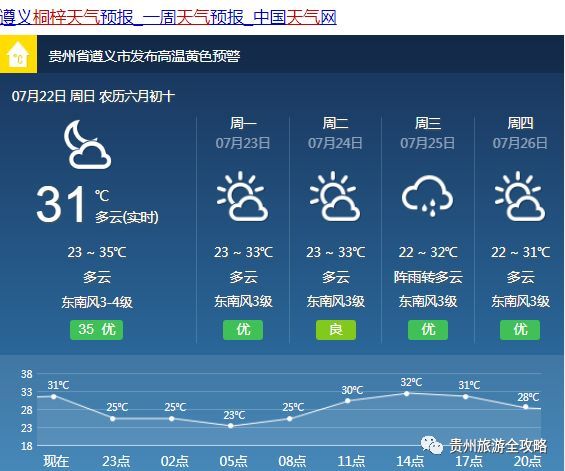Click Thursday's 优 air quality badge

tap(520, 330)
